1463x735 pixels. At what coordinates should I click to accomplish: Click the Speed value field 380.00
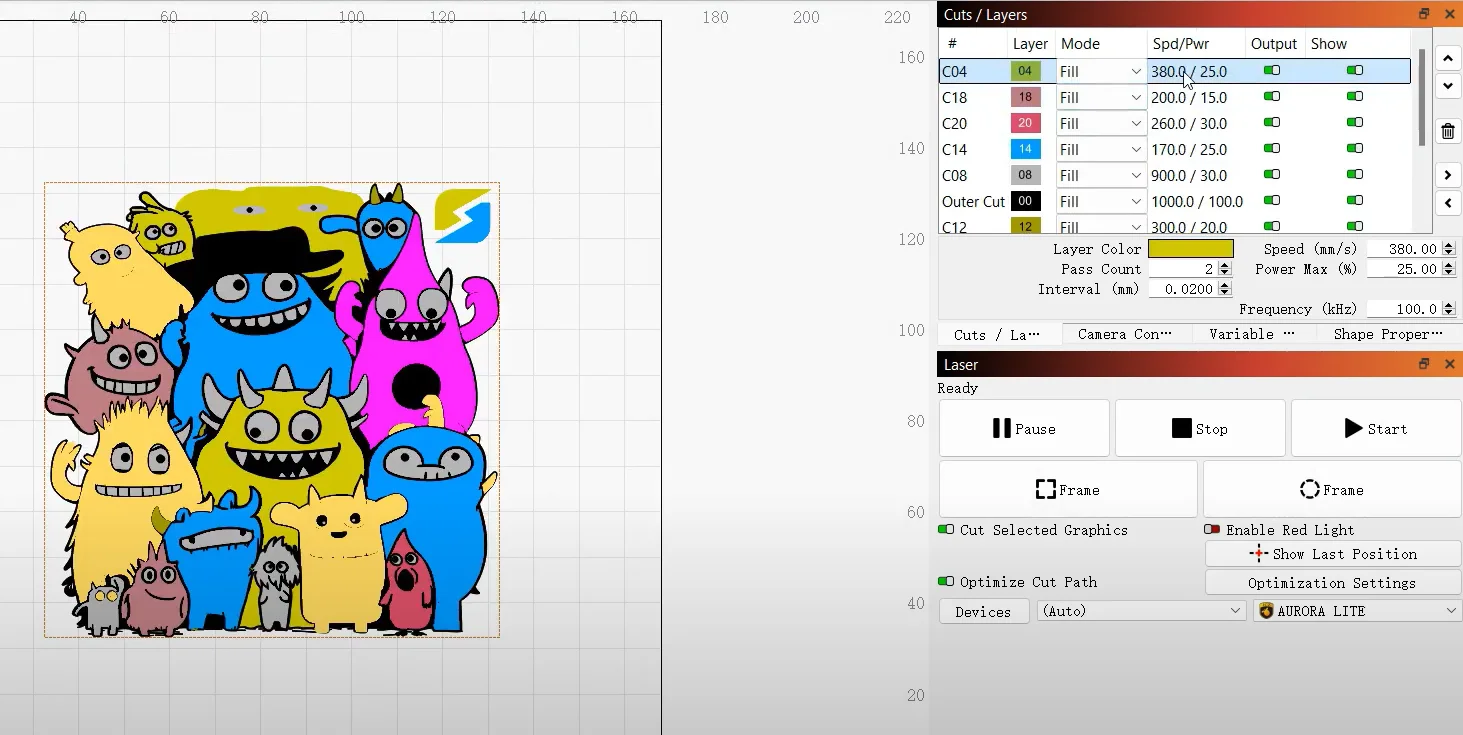[1404, 249]
